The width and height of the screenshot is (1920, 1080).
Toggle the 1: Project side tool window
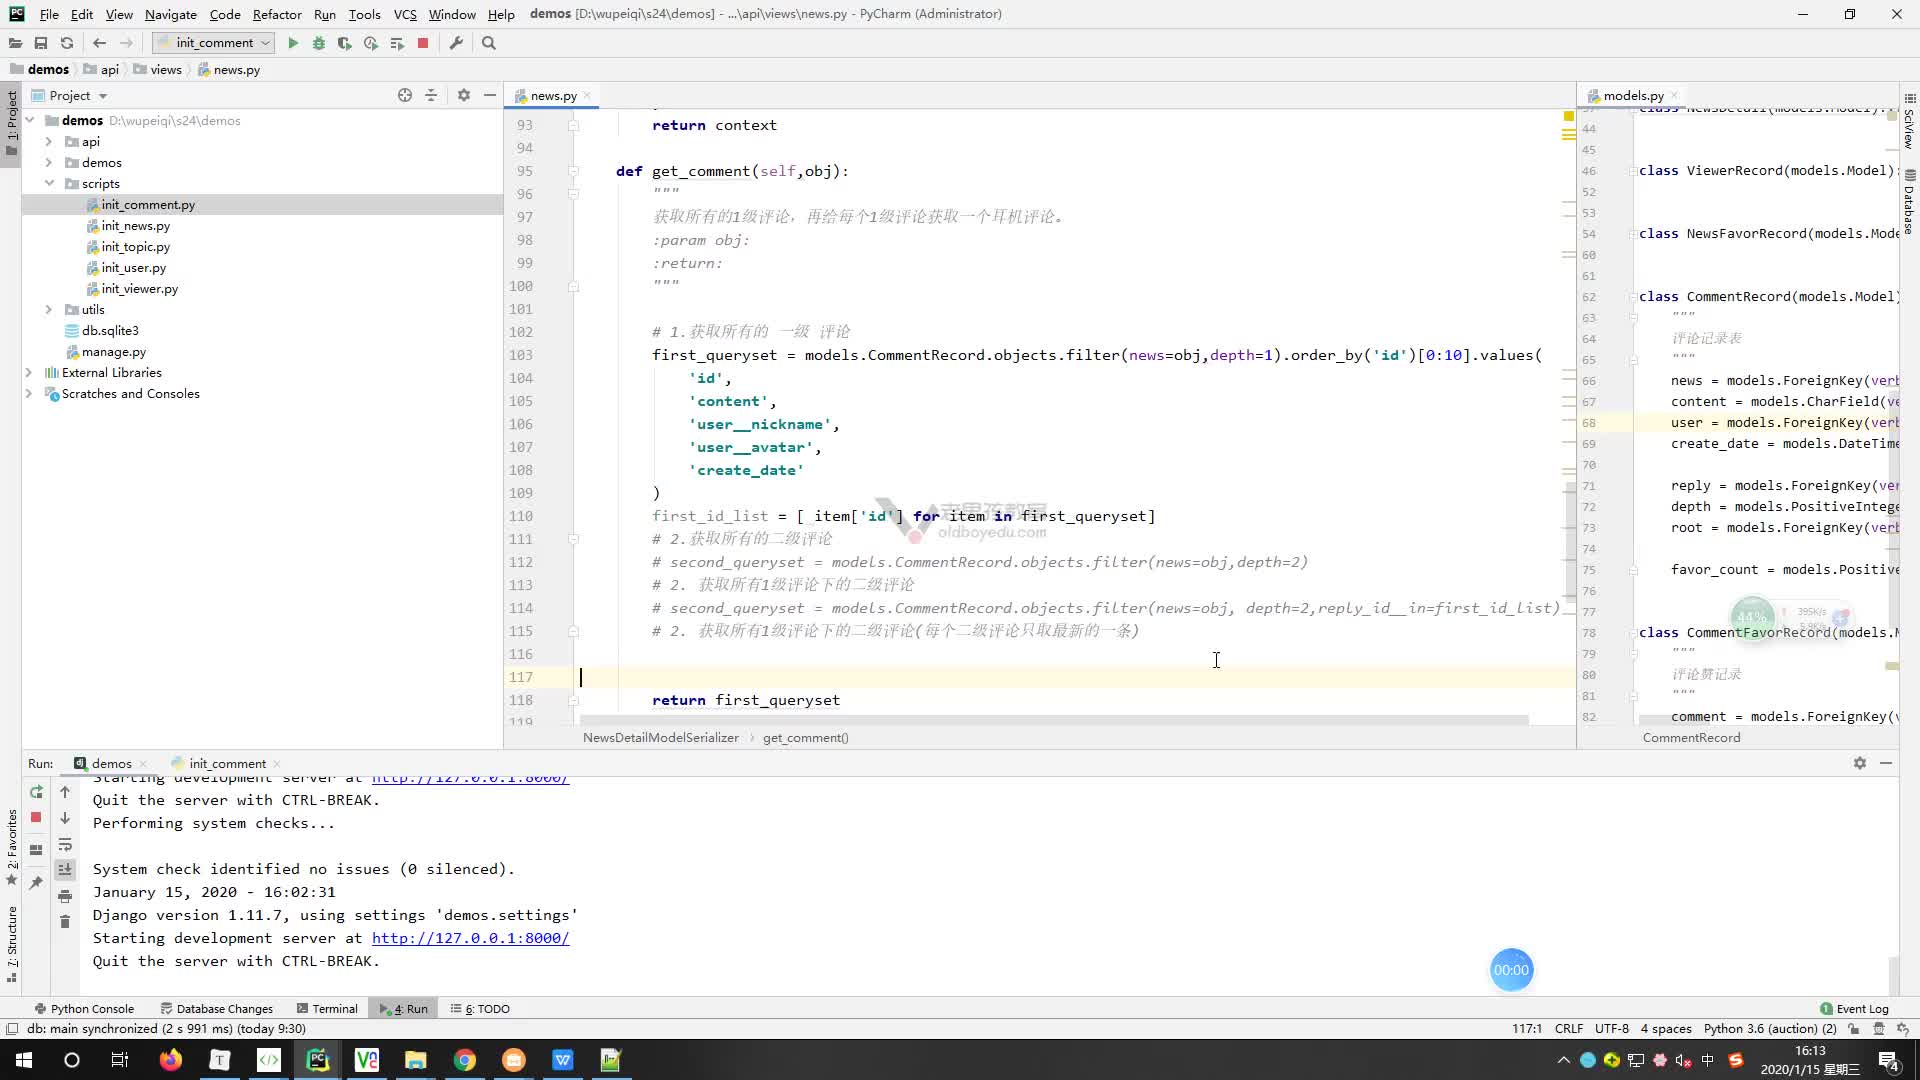tap(11, 122)
